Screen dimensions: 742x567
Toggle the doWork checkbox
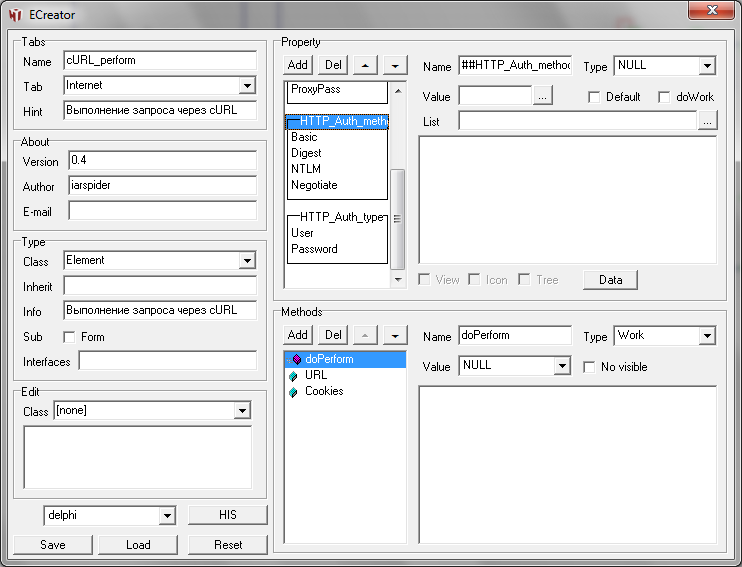coord(665,97)
